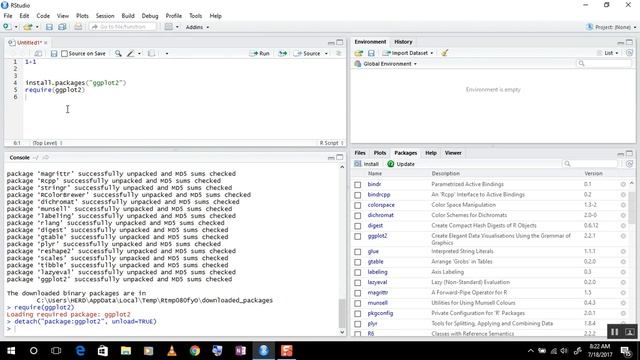Open the ggplot2 package link
Image resolution: width=640 pixels, height=360 pixels.
click(x=377, y=236)
